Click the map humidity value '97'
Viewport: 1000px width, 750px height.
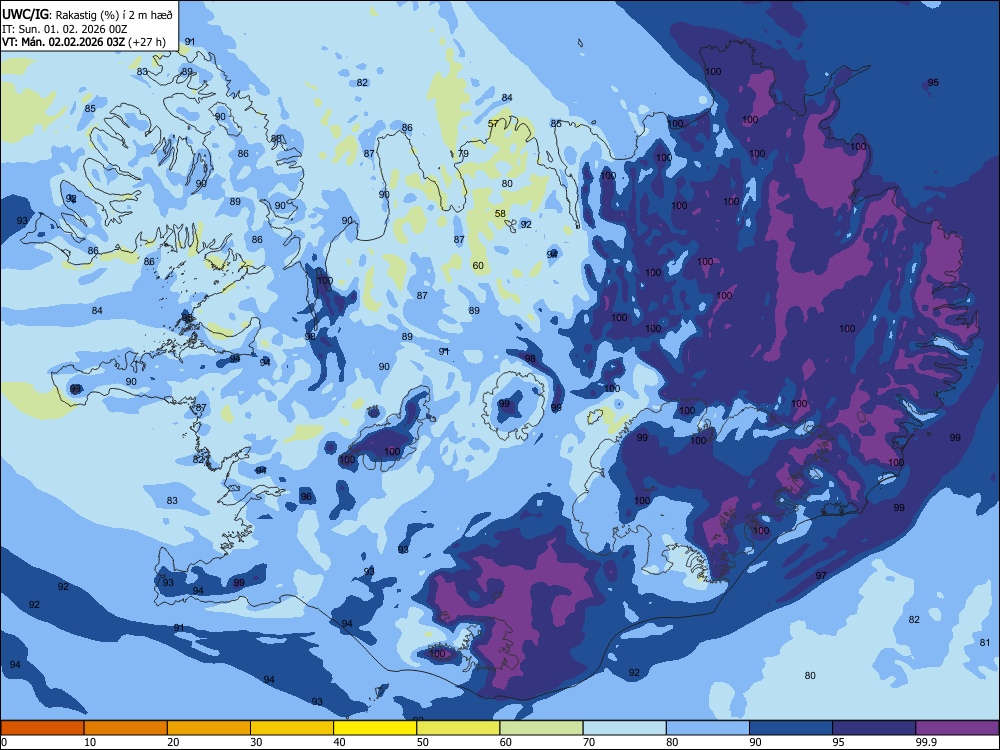pos(821,576)
